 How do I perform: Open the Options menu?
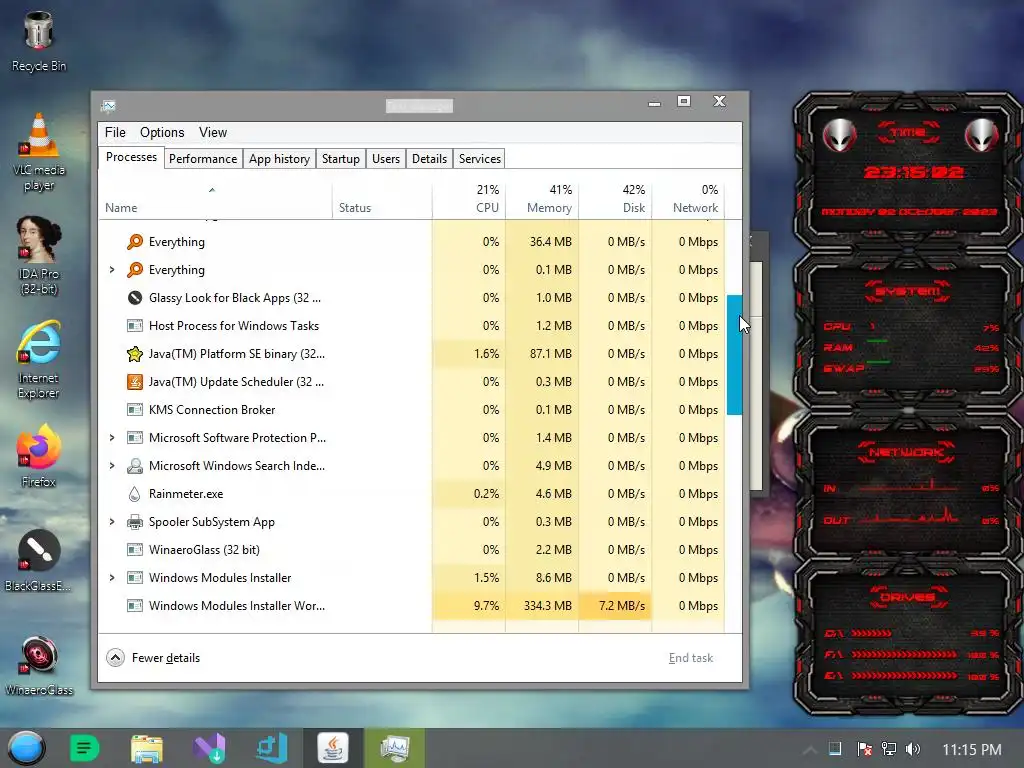coord(162,133)
